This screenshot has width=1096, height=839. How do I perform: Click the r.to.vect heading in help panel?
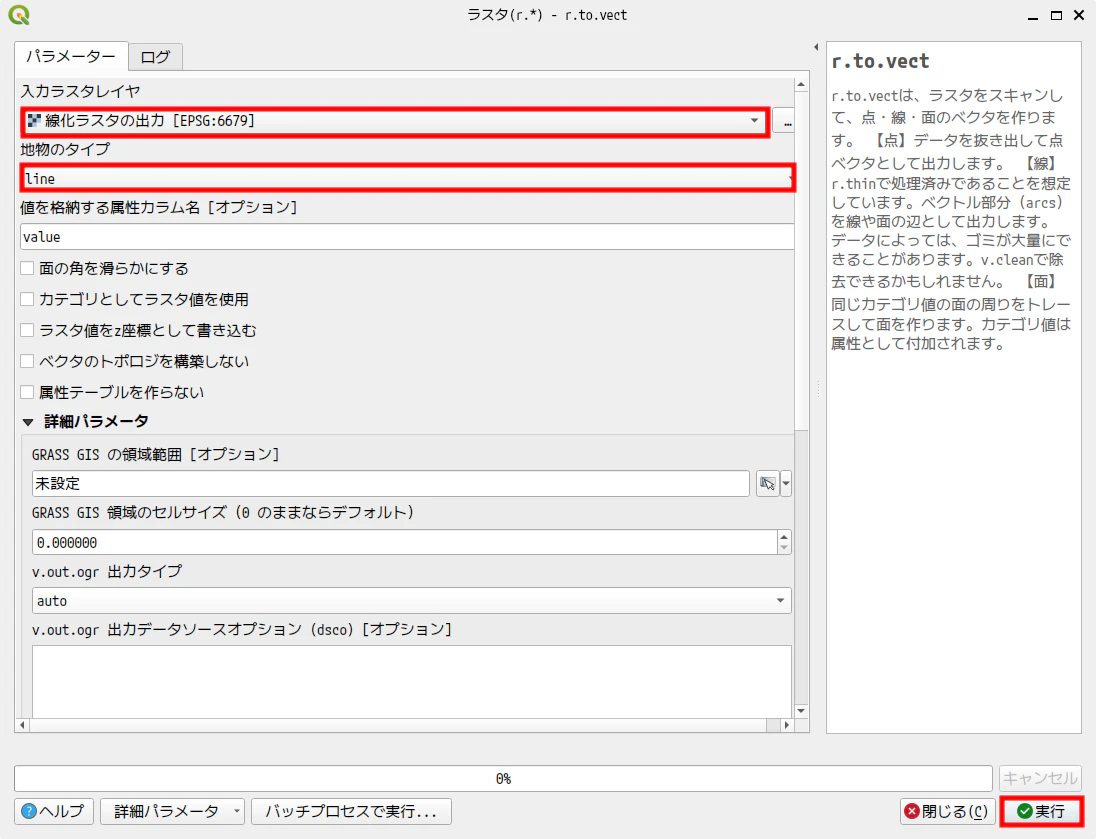[881, 62]
